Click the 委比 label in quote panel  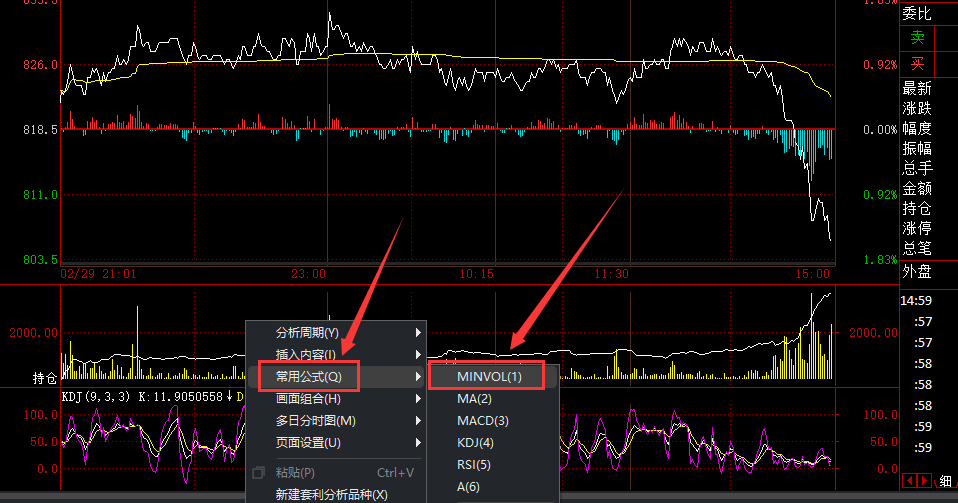coord(917,13)
